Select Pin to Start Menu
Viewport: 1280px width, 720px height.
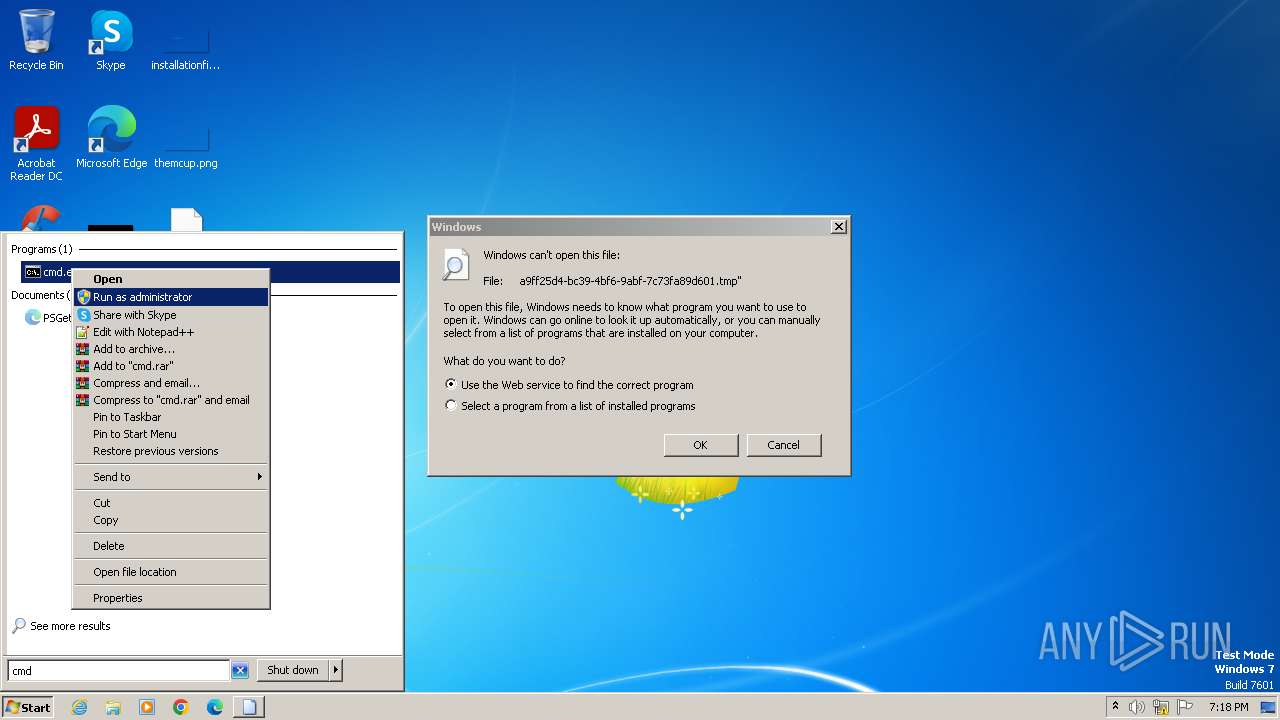[171, 434]
